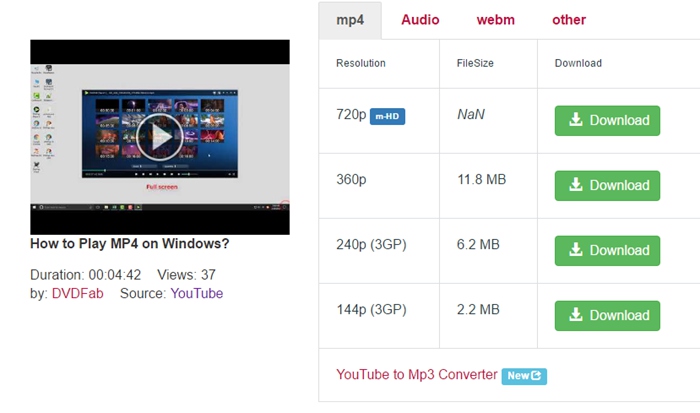Viewport: 700px width, 413px height.
Task: Click the Views: 37 text
Action: pyautogui.click(x=186, y=275)
